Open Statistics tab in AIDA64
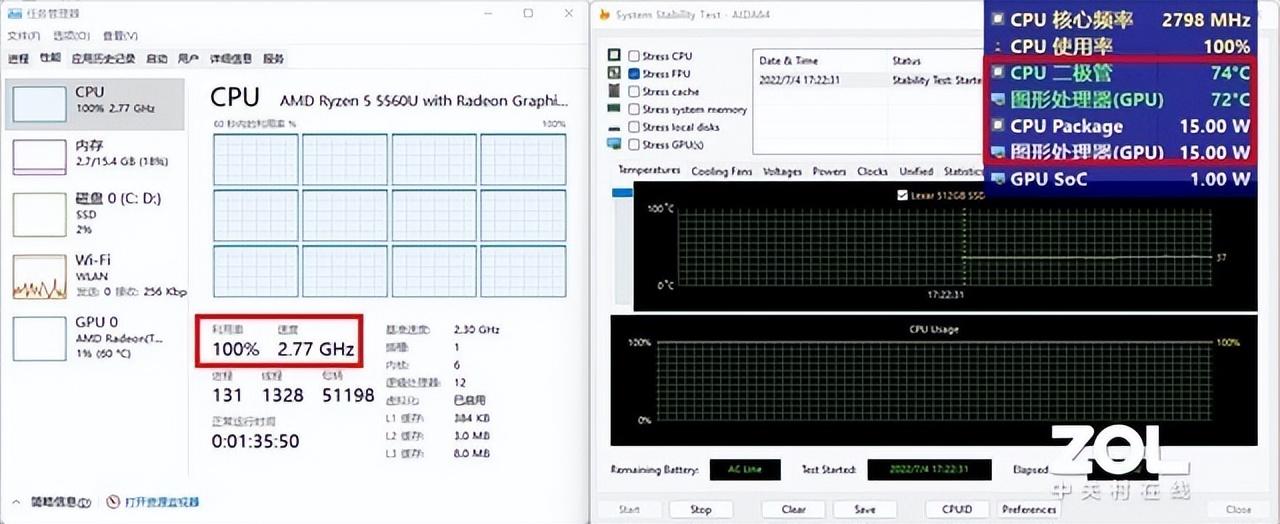This screenshot has width=1280, height=524. coord(963,172)
